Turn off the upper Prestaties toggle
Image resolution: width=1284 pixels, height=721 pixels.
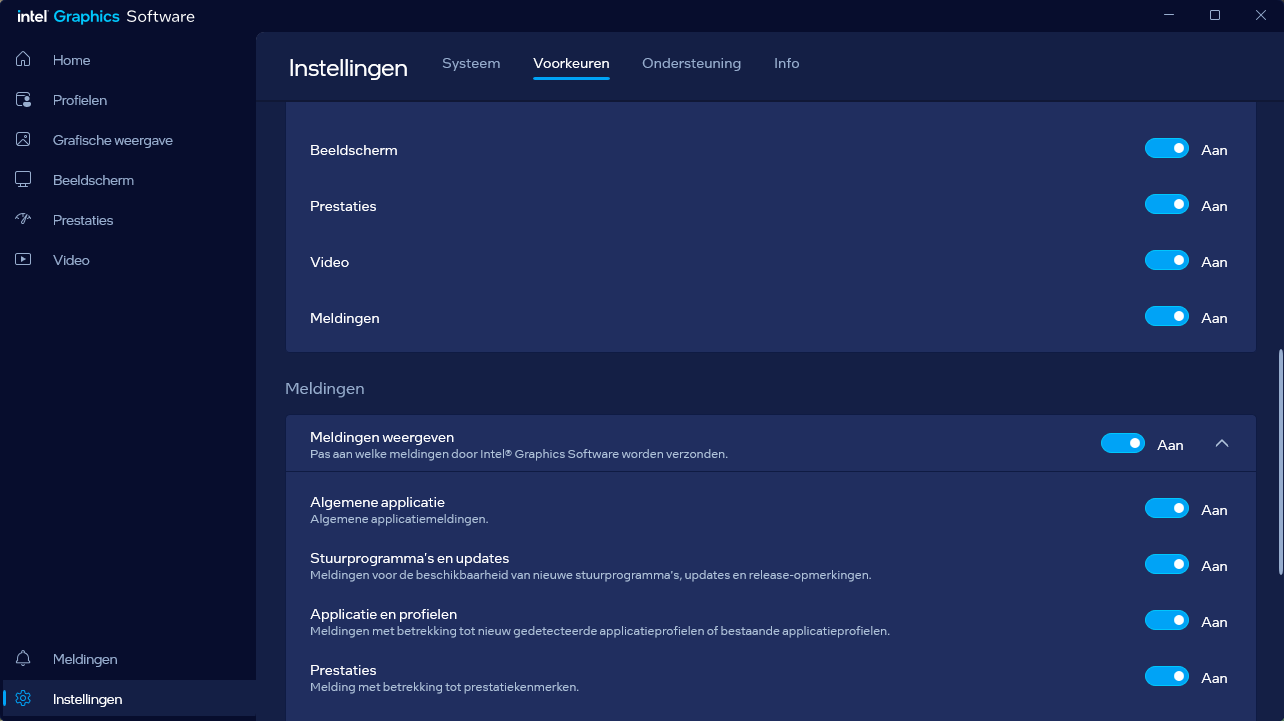tap(1166, 205)
